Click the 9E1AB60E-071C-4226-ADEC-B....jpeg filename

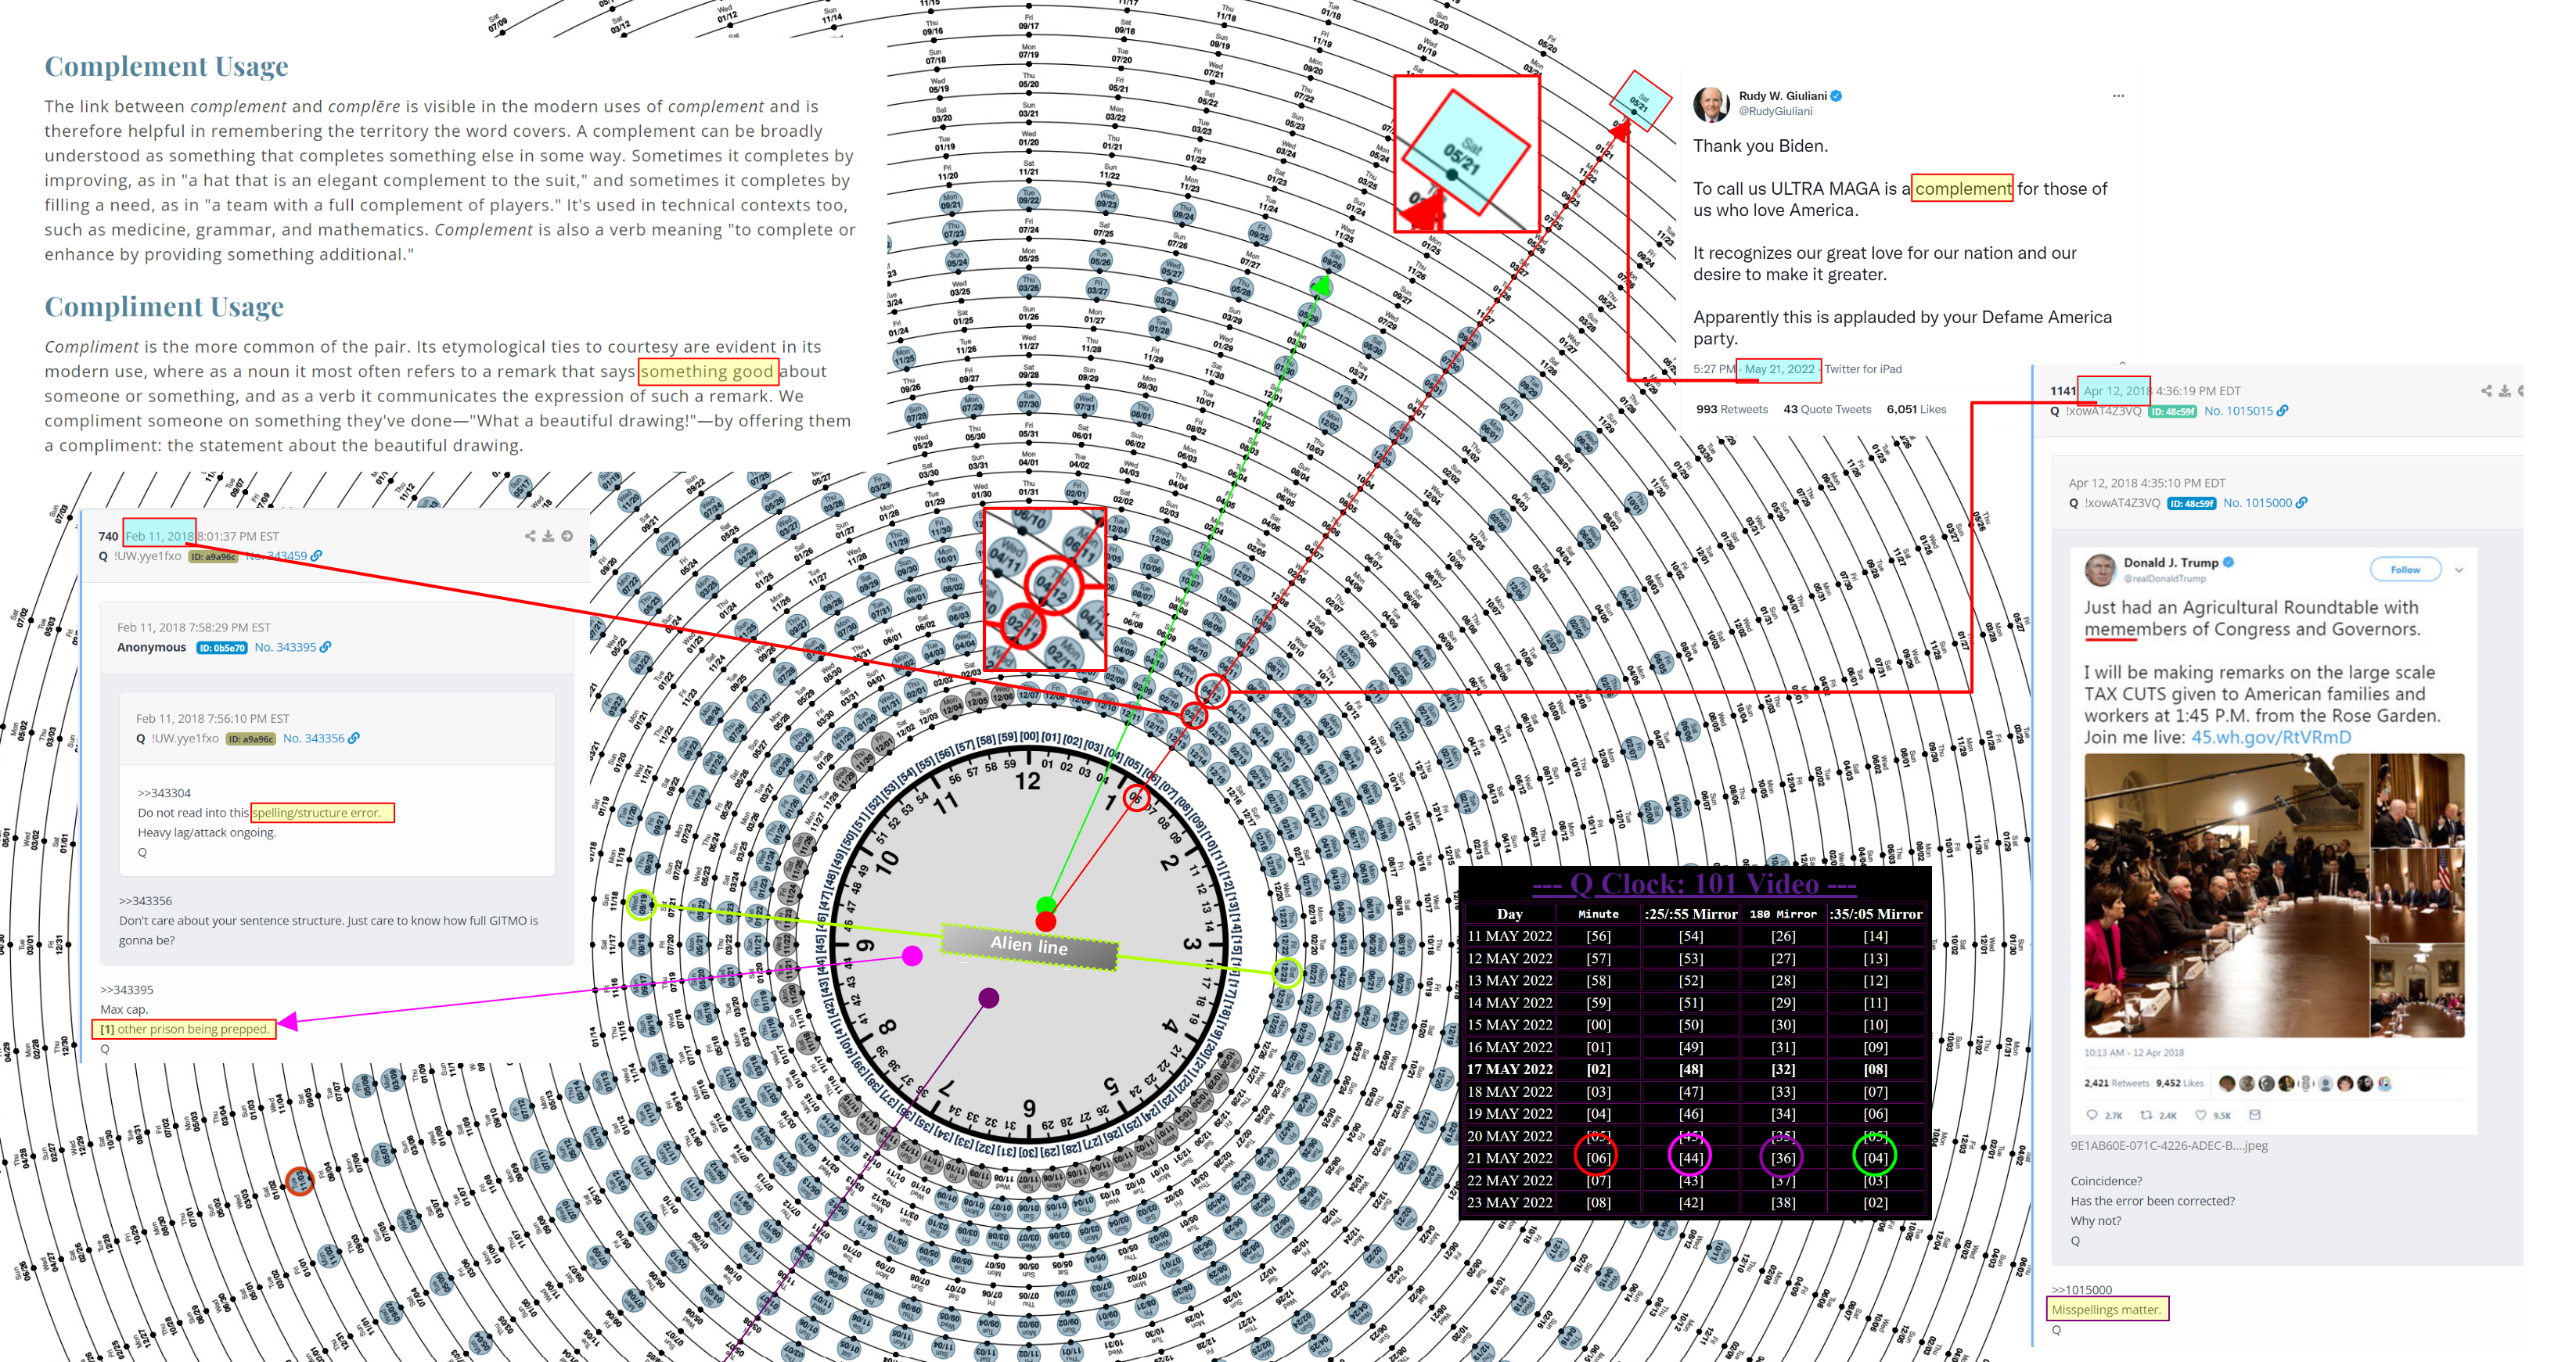click(2168, 1146)
